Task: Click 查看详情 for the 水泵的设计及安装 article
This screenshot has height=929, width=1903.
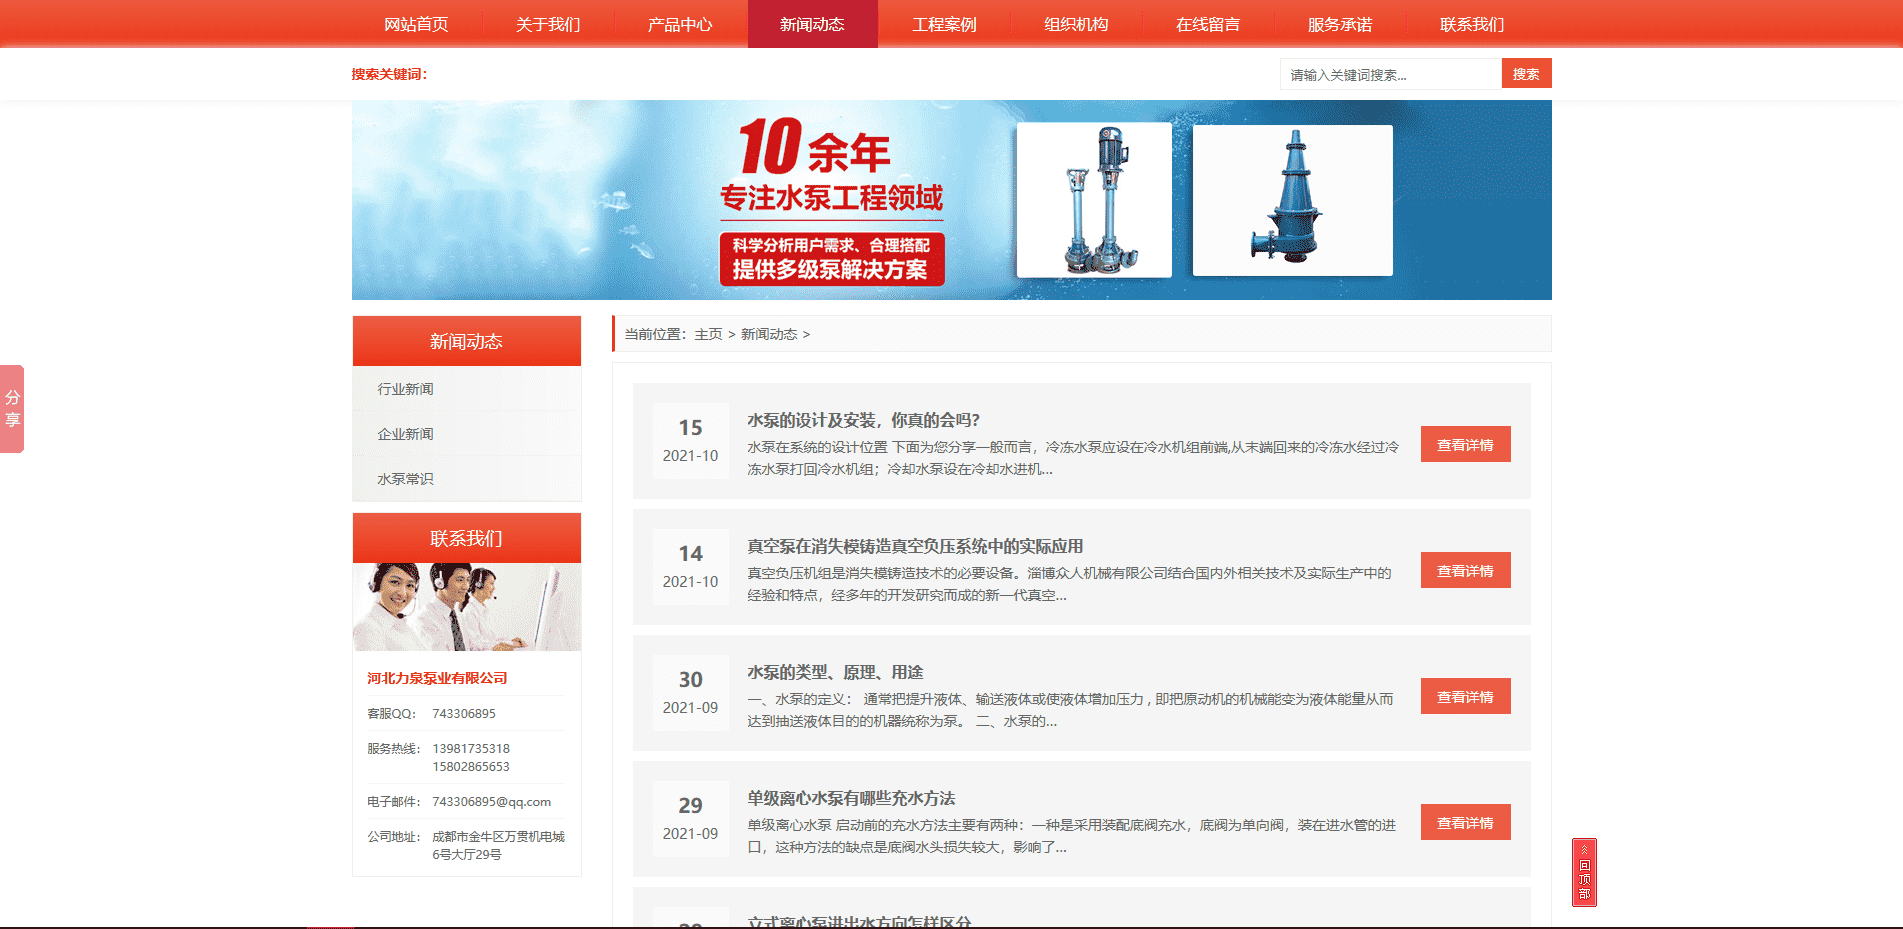Action: point(1465,445)
